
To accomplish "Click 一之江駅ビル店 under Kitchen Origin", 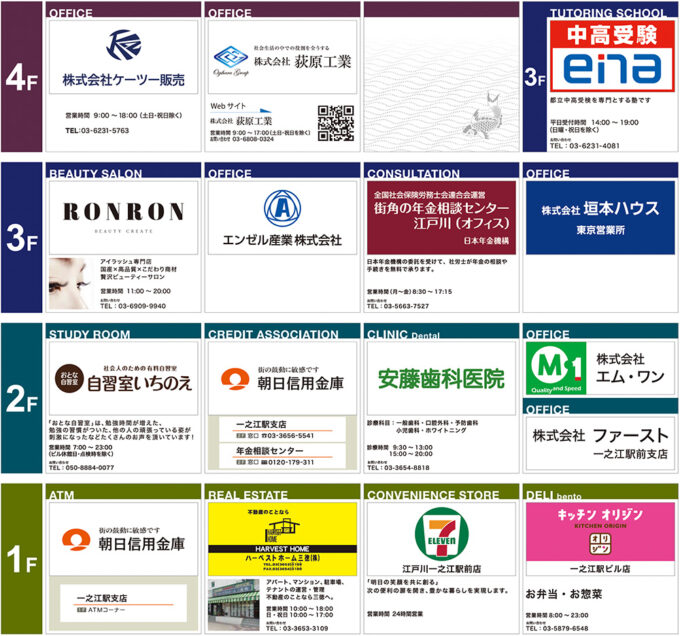I will pyautogui.click(x=600, y=568).
